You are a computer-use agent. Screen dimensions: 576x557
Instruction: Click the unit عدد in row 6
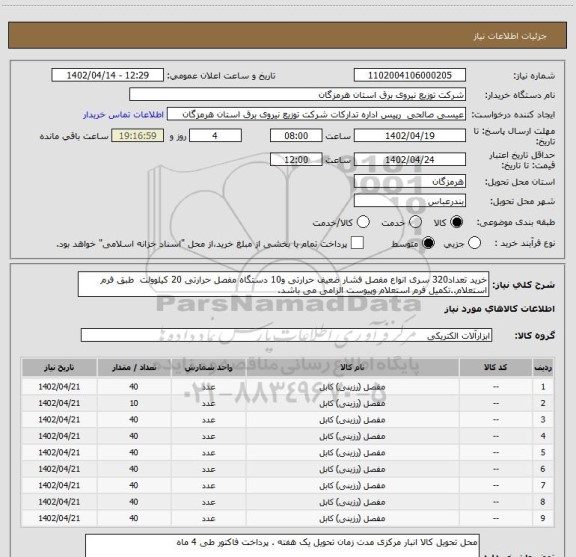[x=208, y=469]
